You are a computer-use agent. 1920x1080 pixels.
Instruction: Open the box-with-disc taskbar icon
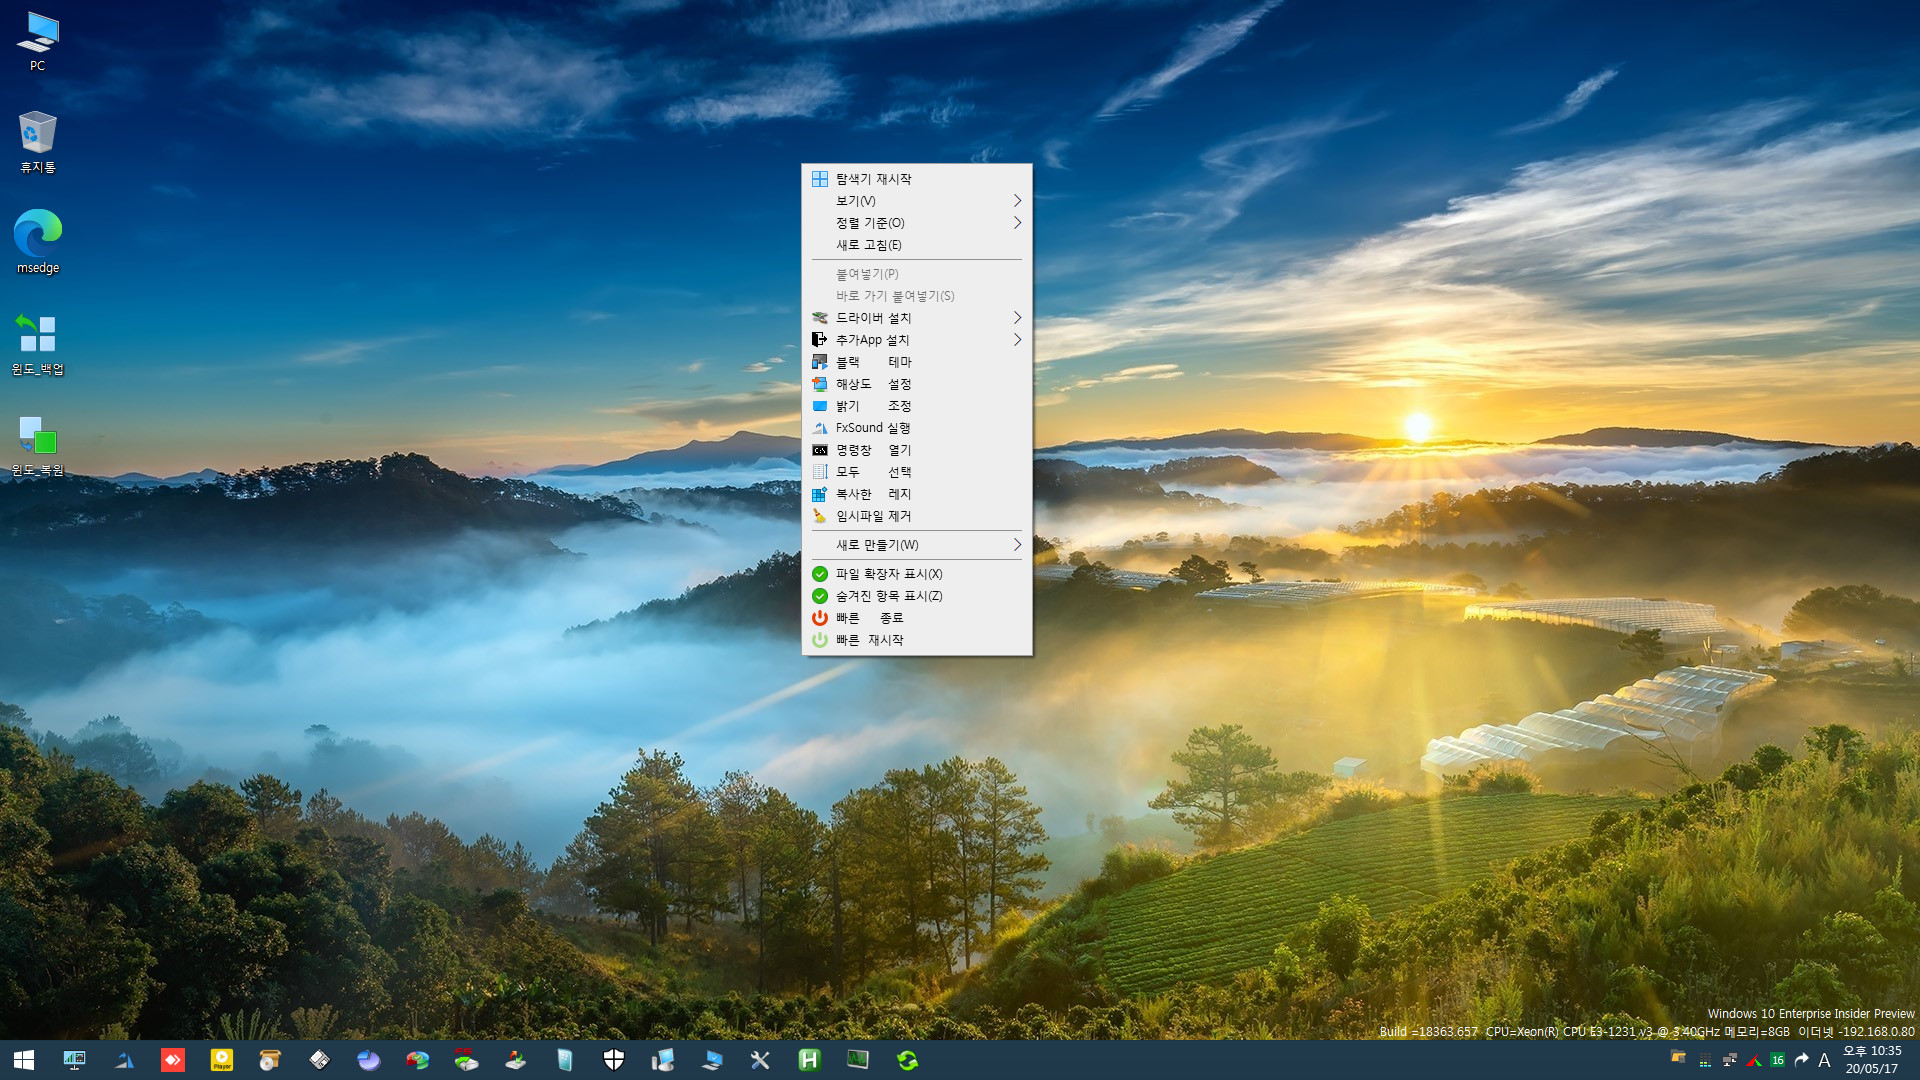pyautogui.click(x=270, y=1060)
